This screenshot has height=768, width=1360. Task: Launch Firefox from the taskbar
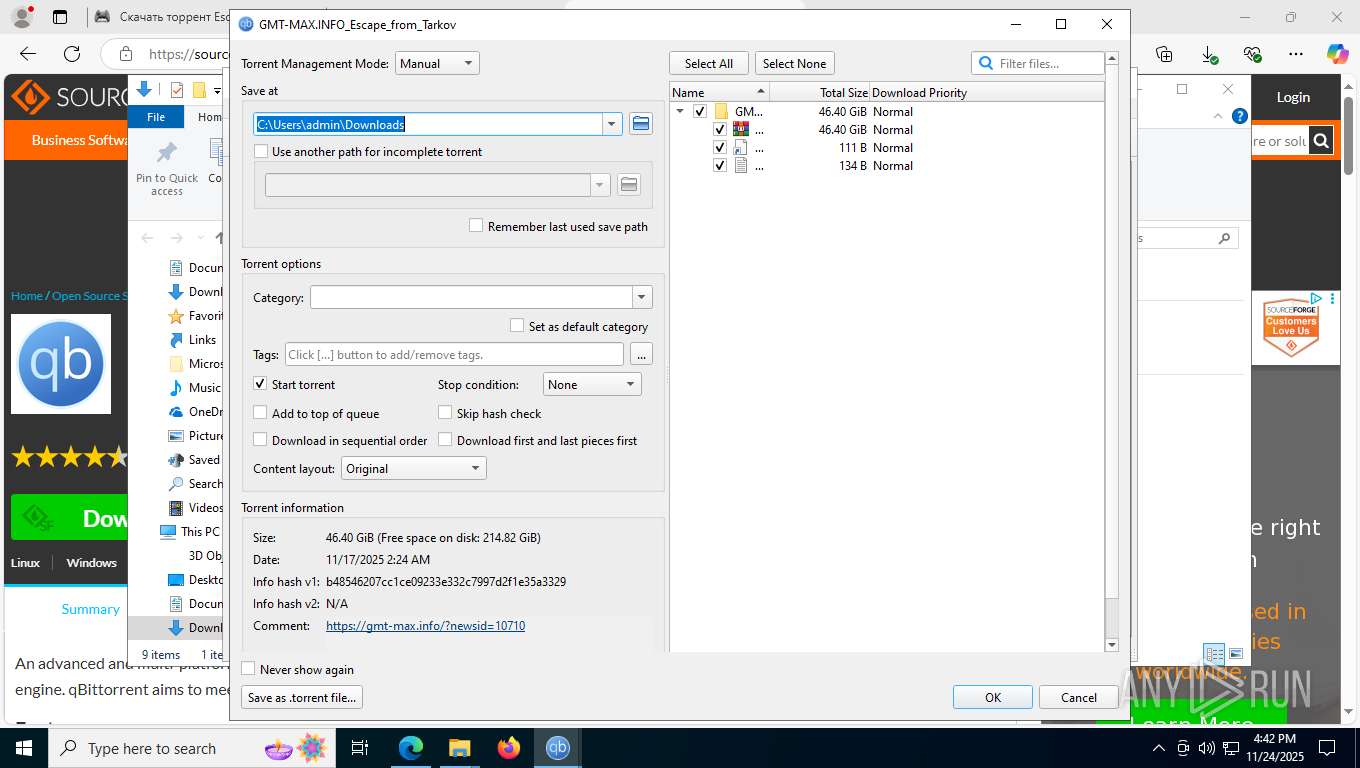(509, 748)
